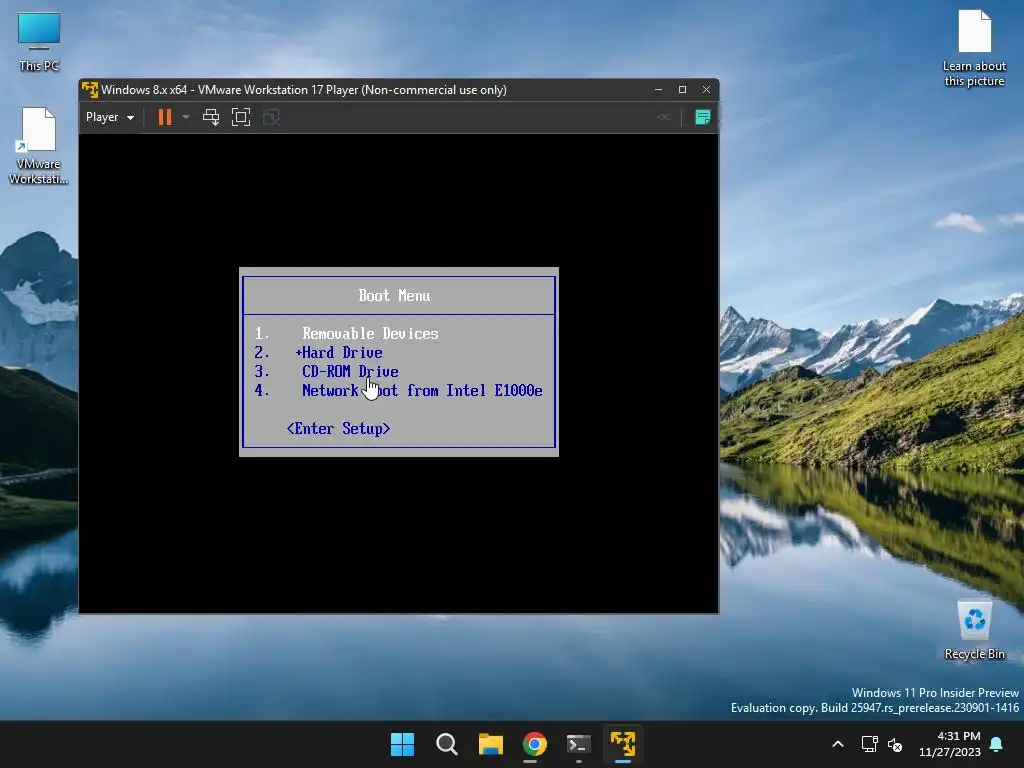Click the VMware icon in window title bar
The image size is (1024, 768).
(89, 89)
